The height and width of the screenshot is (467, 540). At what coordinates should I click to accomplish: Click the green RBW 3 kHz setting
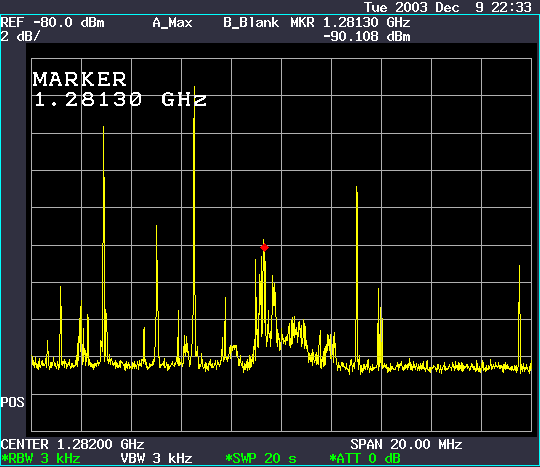(x=41, y=459)
